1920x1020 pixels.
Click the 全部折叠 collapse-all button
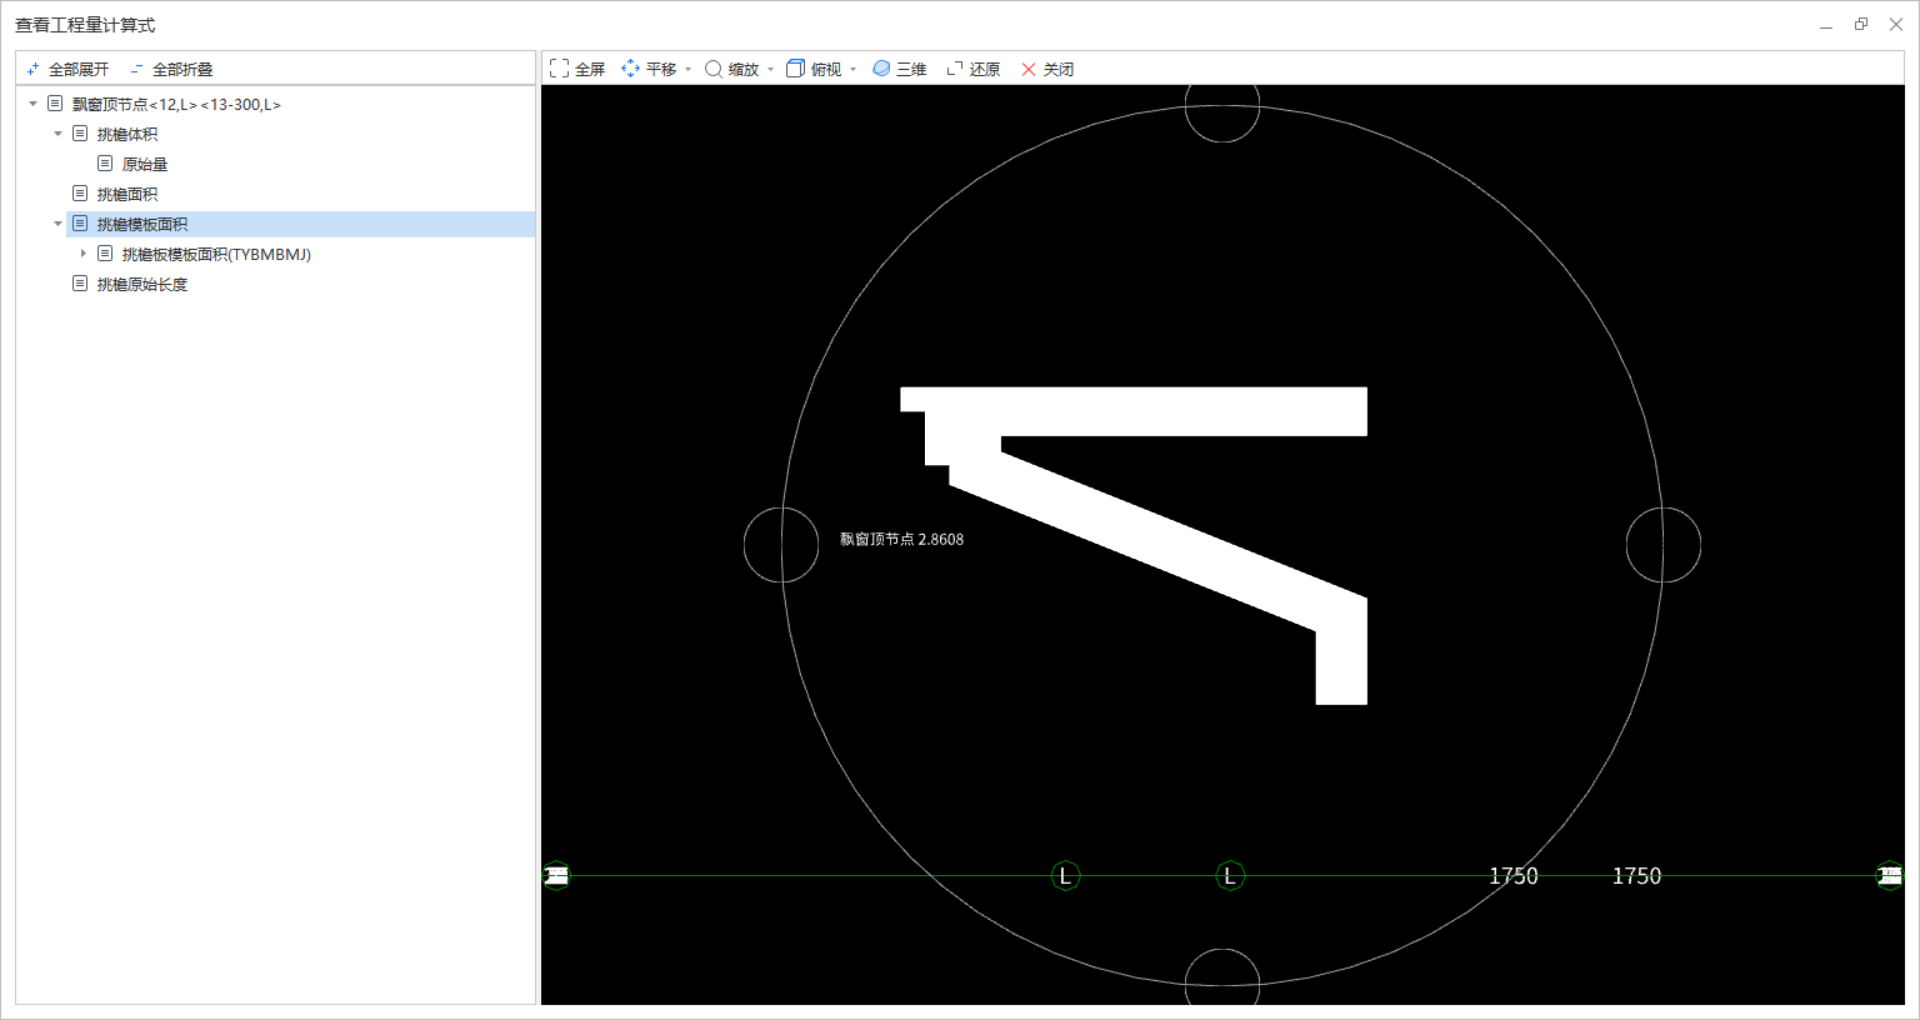point(171,69)
